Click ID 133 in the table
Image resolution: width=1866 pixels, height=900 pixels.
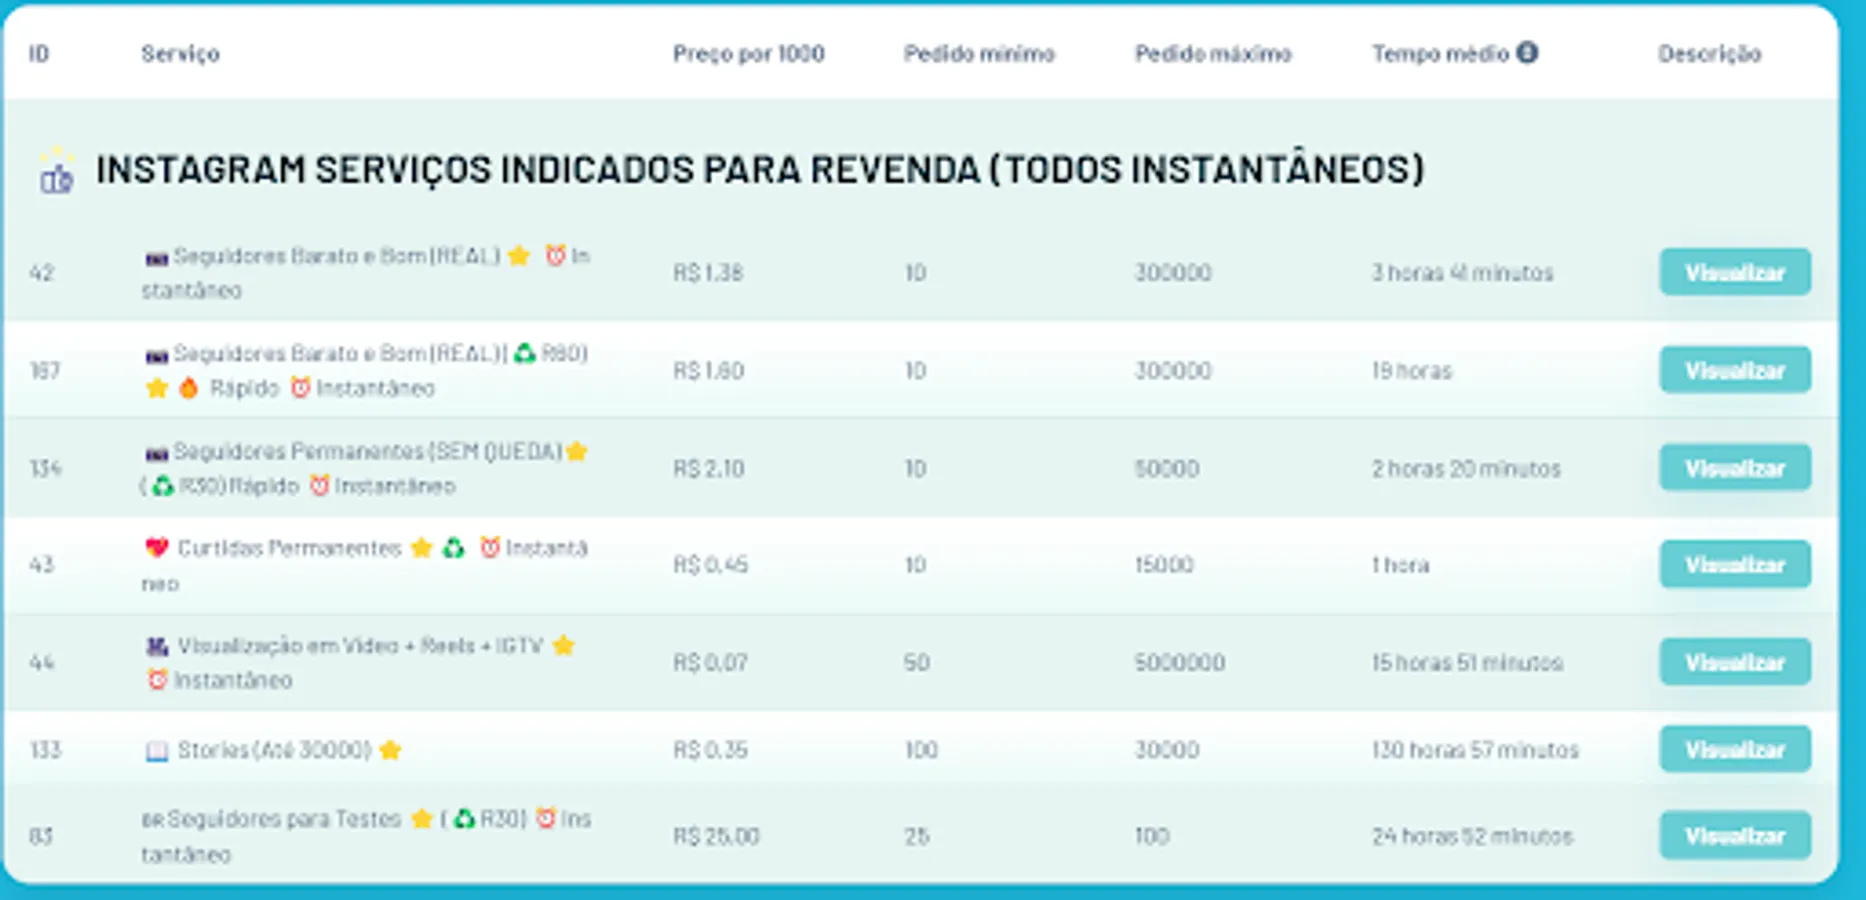pos(45,750)
